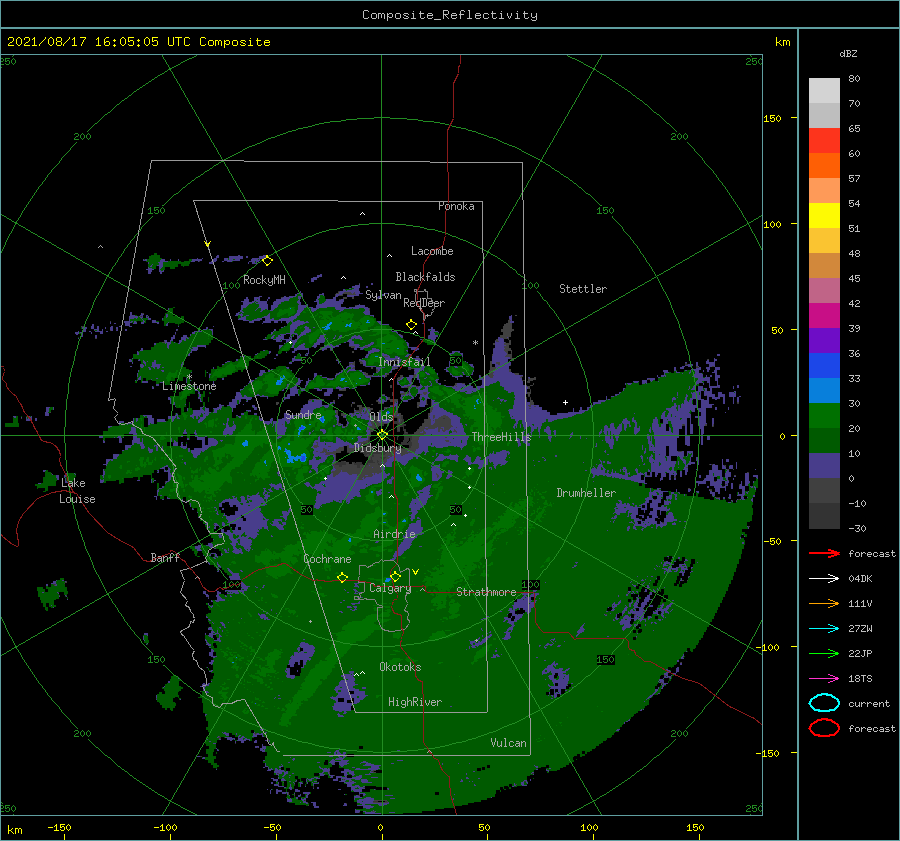Select the Banff label
The width and height of the screenshot is (900, 841).
coord(165,557)
